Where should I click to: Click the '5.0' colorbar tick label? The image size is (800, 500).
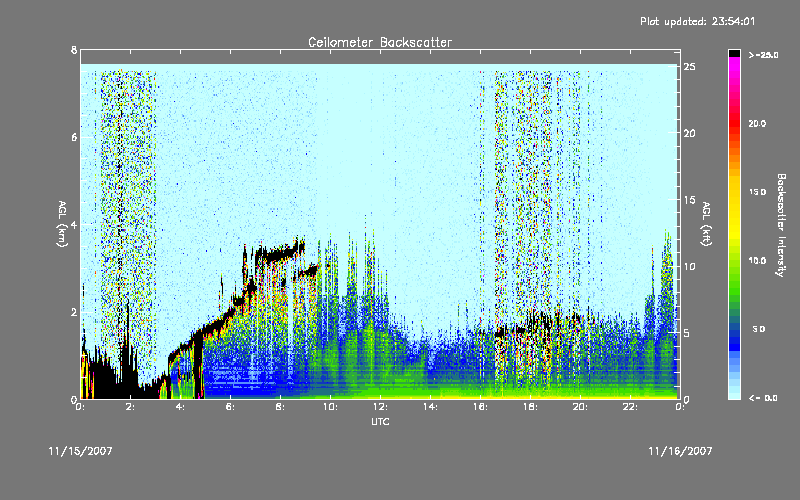coord(759,329)
